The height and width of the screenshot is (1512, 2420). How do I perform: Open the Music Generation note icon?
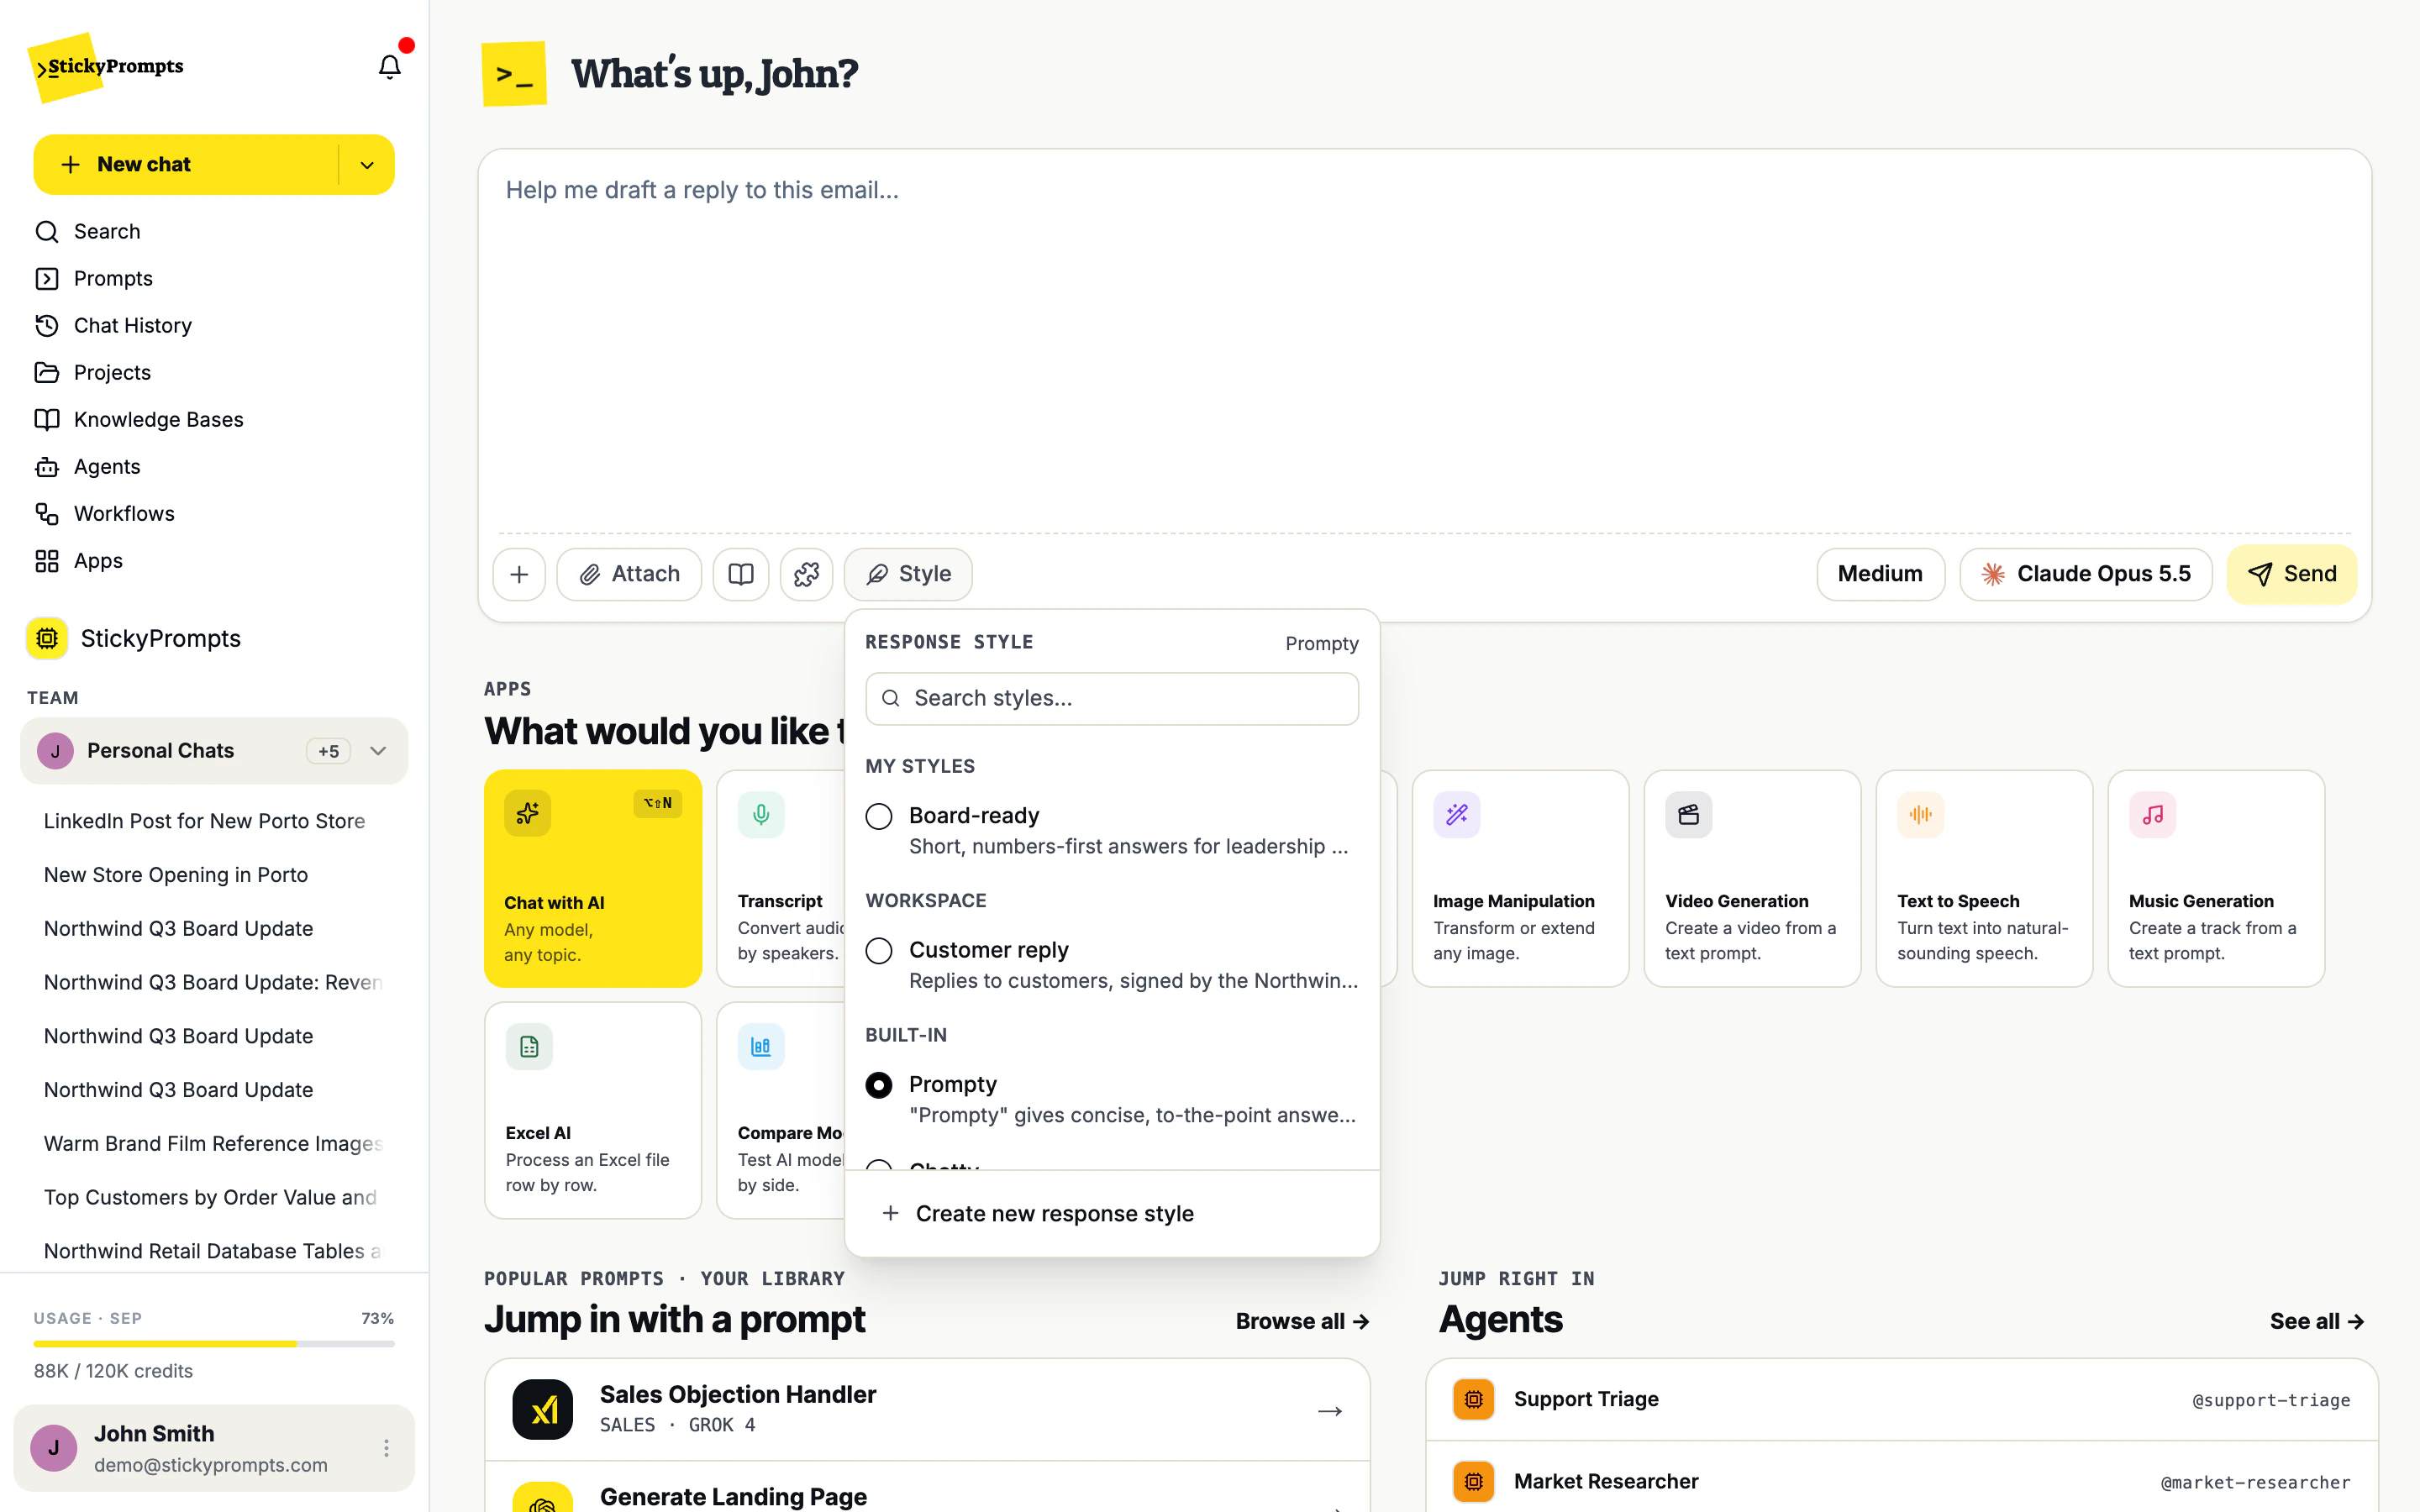coord(2152,815)
